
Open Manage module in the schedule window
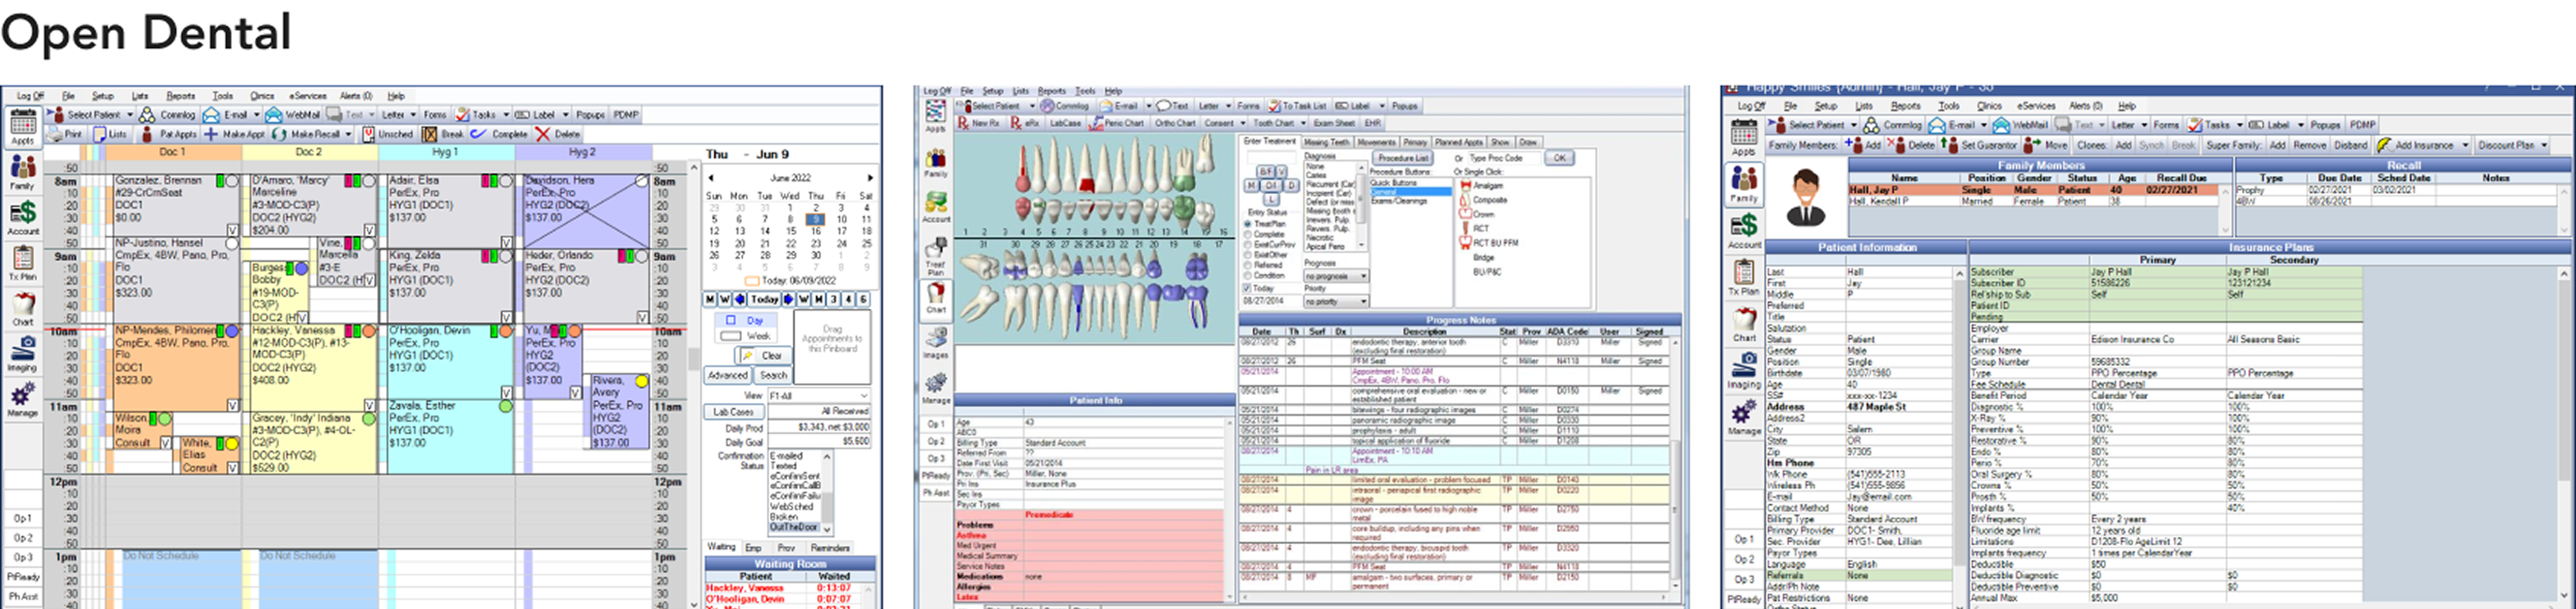point(22,398)
